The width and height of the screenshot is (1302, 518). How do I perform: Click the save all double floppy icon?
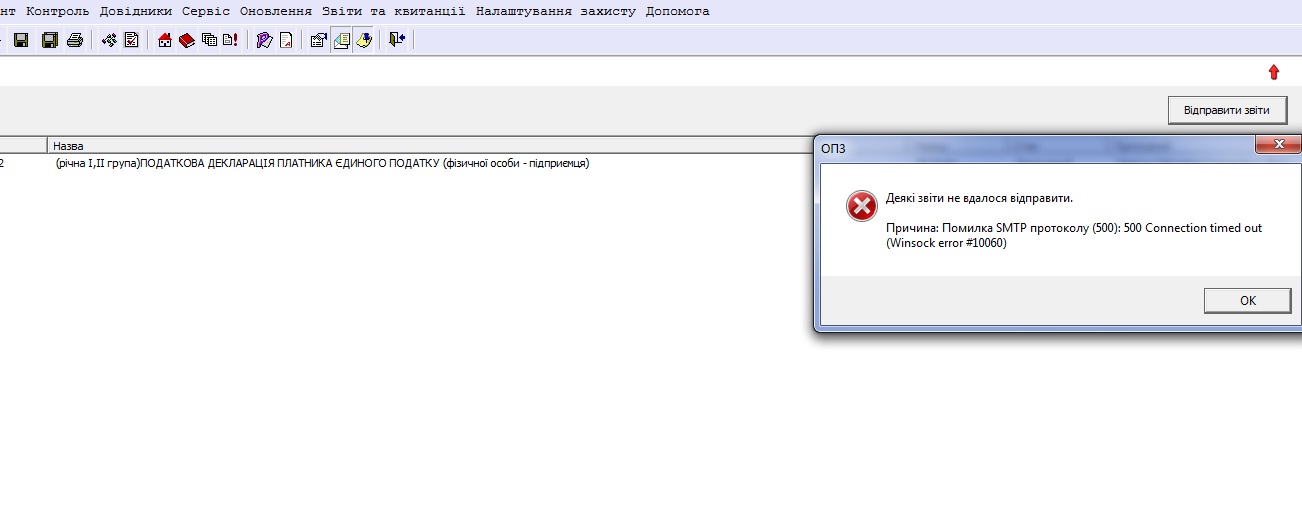tap(49, 40)
